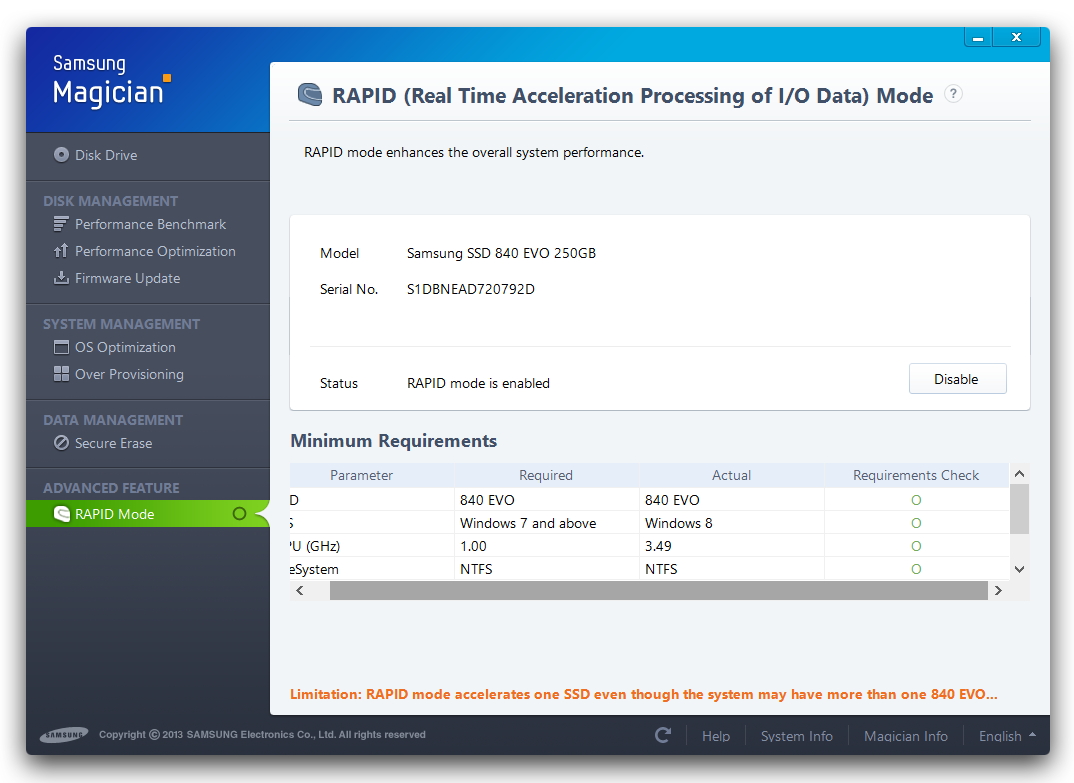The height and width of the screenshot is (783, 1074).
Task: Click the OS Optimization window icon
Action: point(61,347)
